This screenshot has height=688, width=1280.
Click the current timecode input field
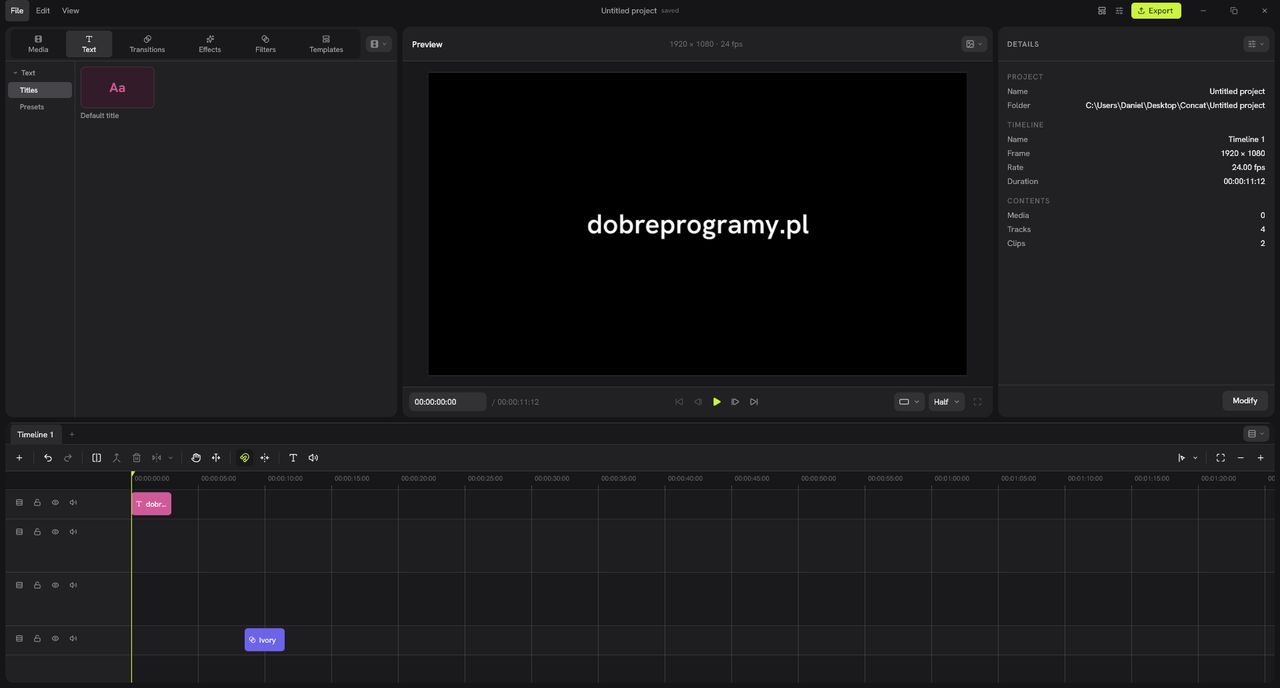tap(448, 402)
